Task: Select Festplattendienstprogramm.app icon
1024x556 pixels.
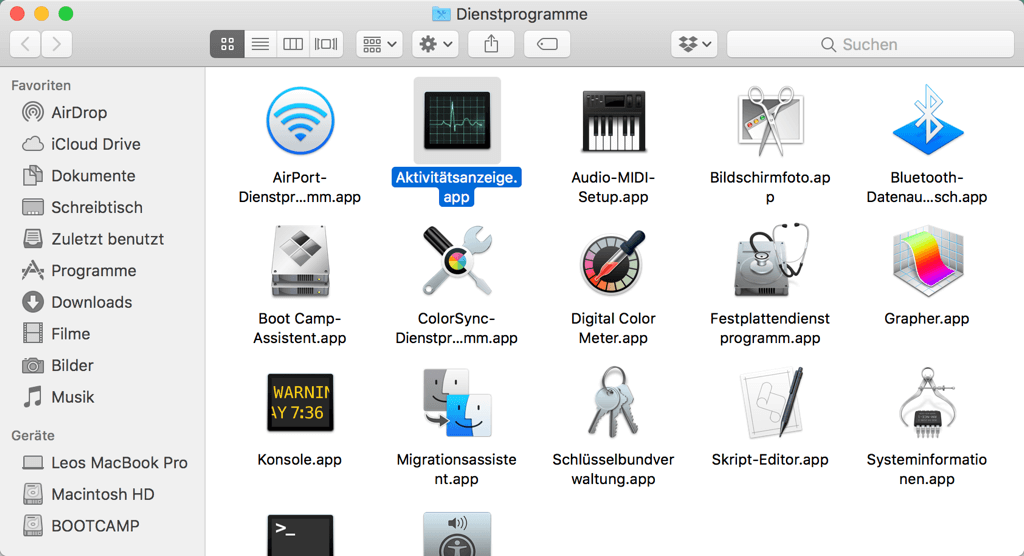Action: (771, 261)
